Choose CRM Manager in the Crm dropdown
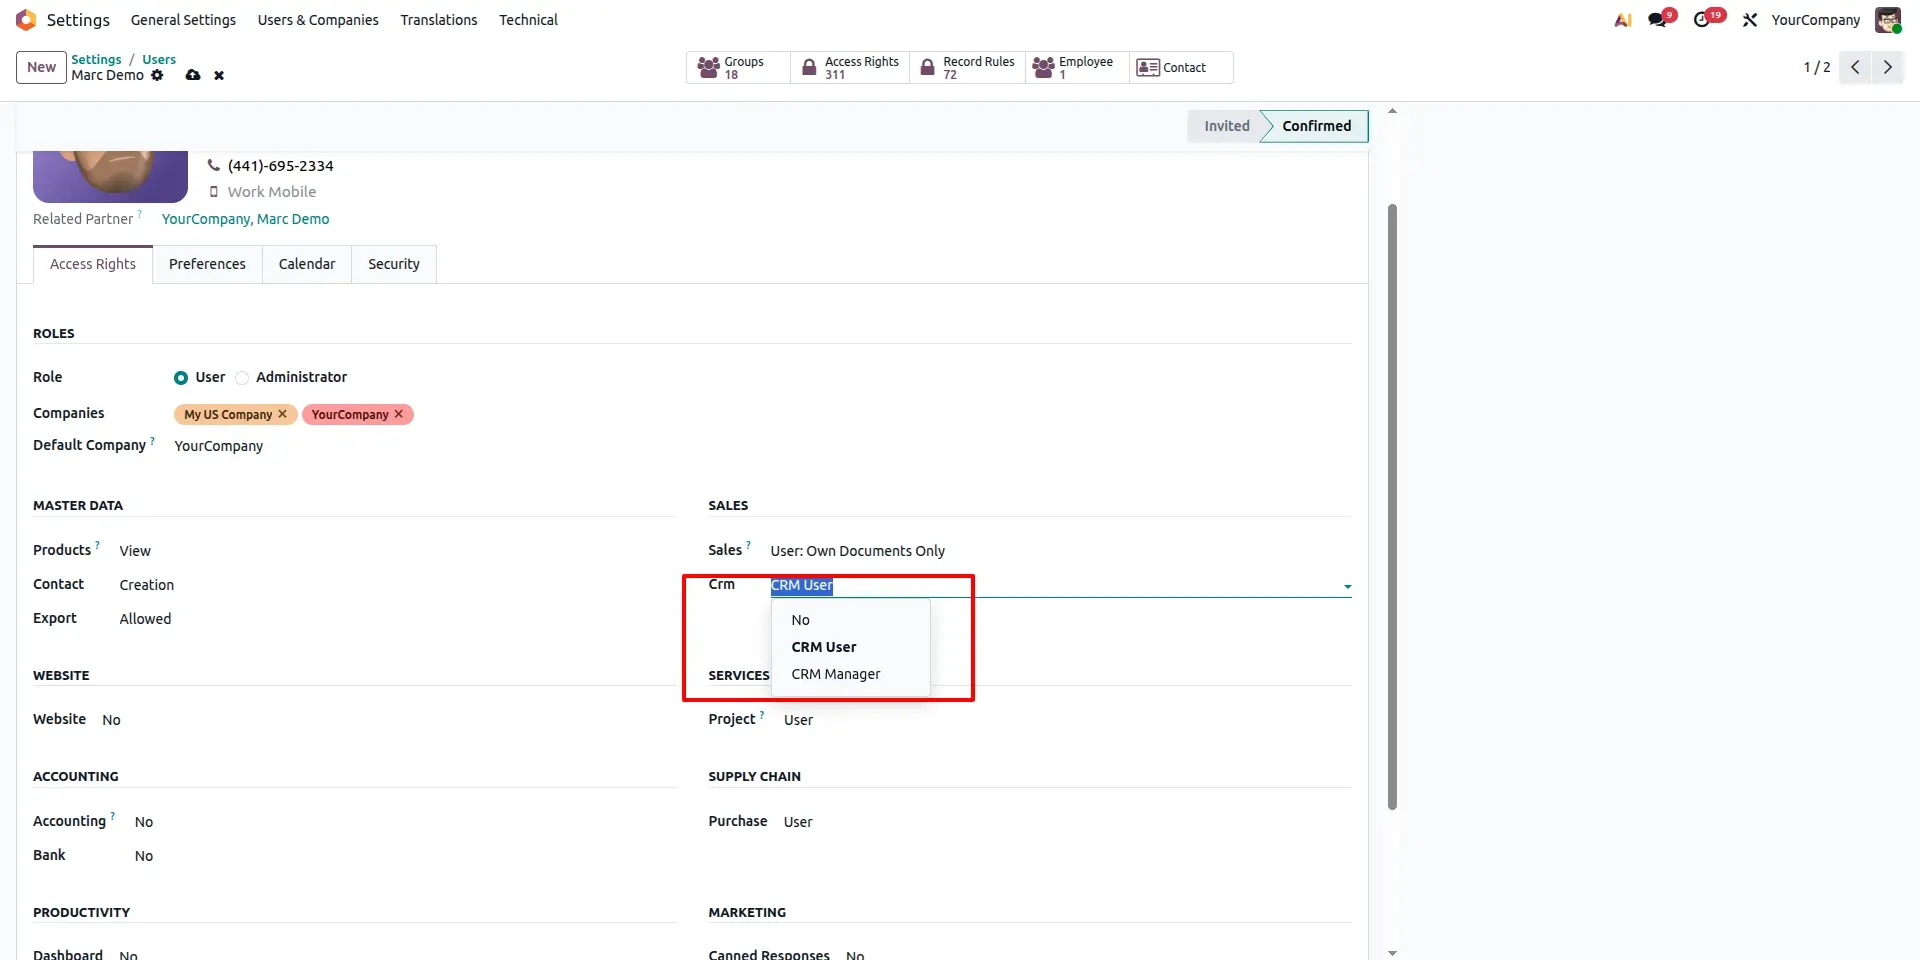The width and height of the screenshot is (1921, 960). tap(850, 674)
